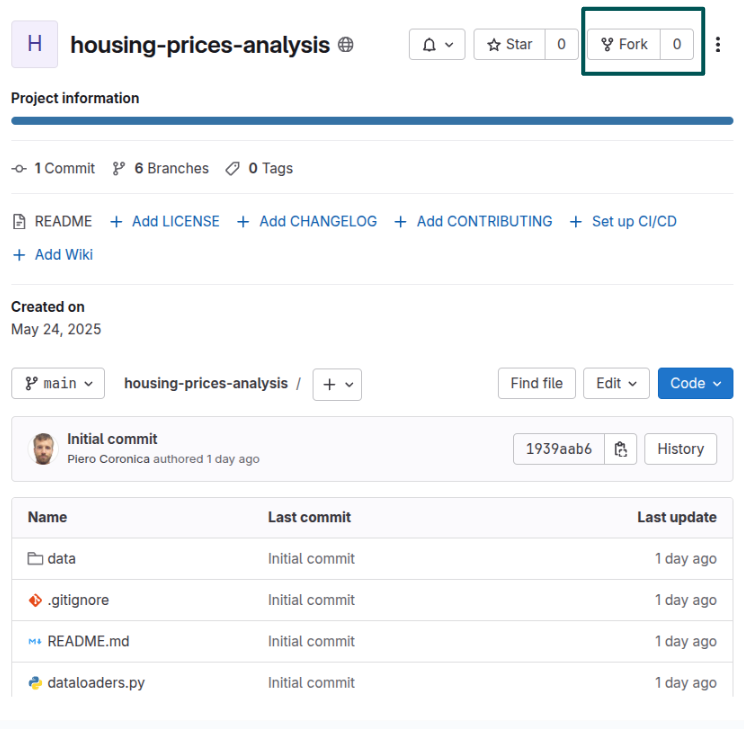
Task: Click the dataloaders.py Python file icon
Action: 35,682
